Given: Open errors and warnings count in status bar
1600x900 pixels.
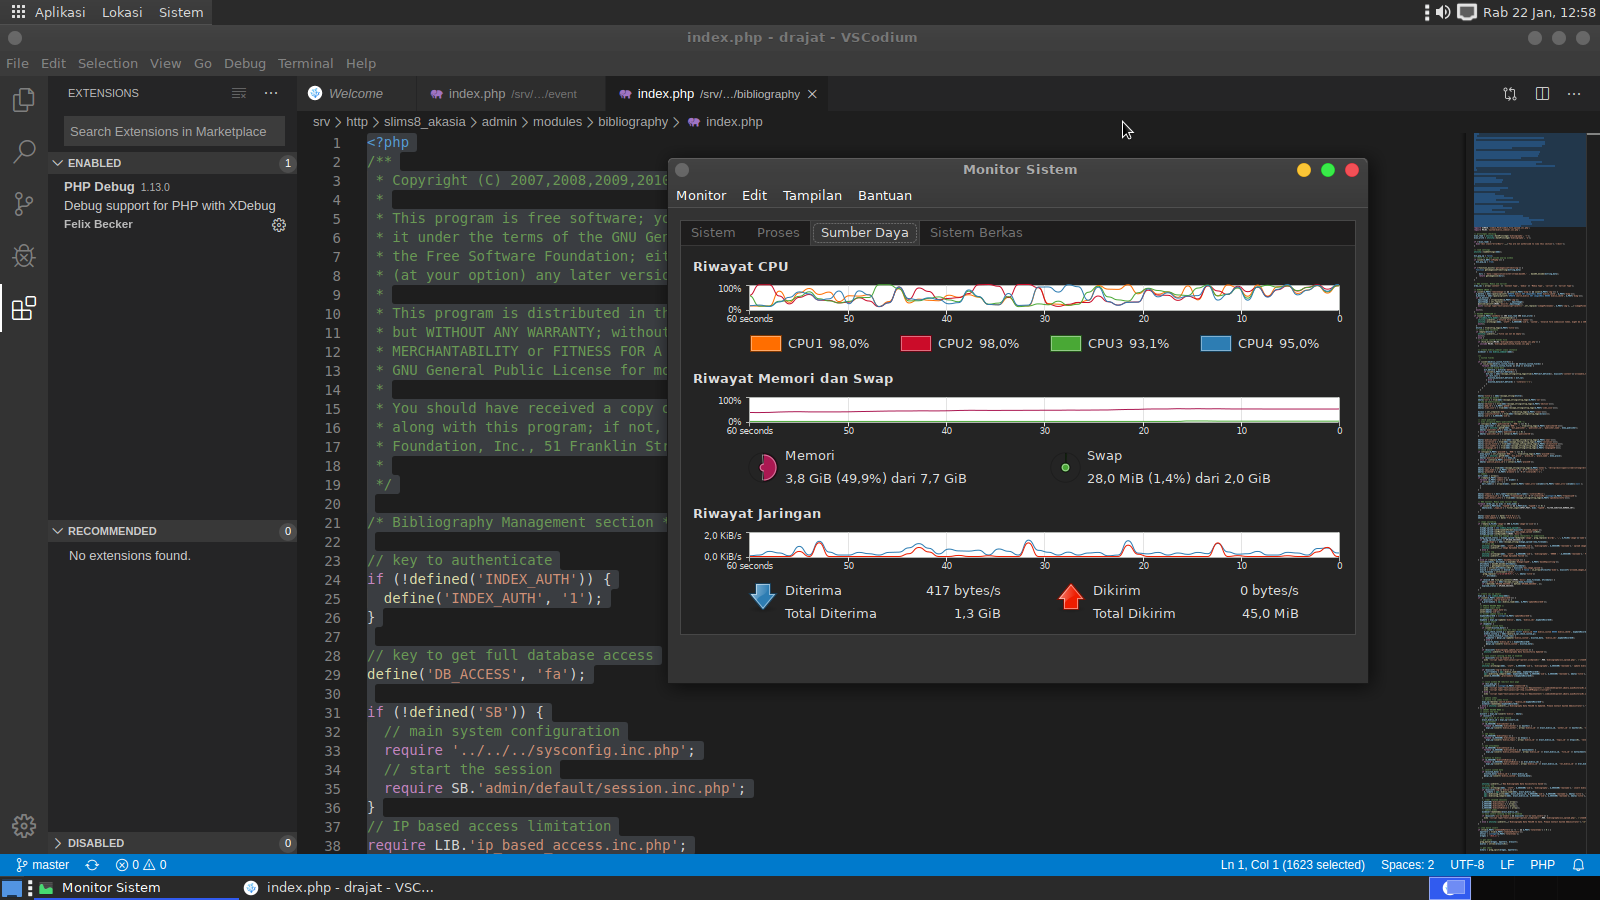Looking at the screenshot, I should click(141, 865).
